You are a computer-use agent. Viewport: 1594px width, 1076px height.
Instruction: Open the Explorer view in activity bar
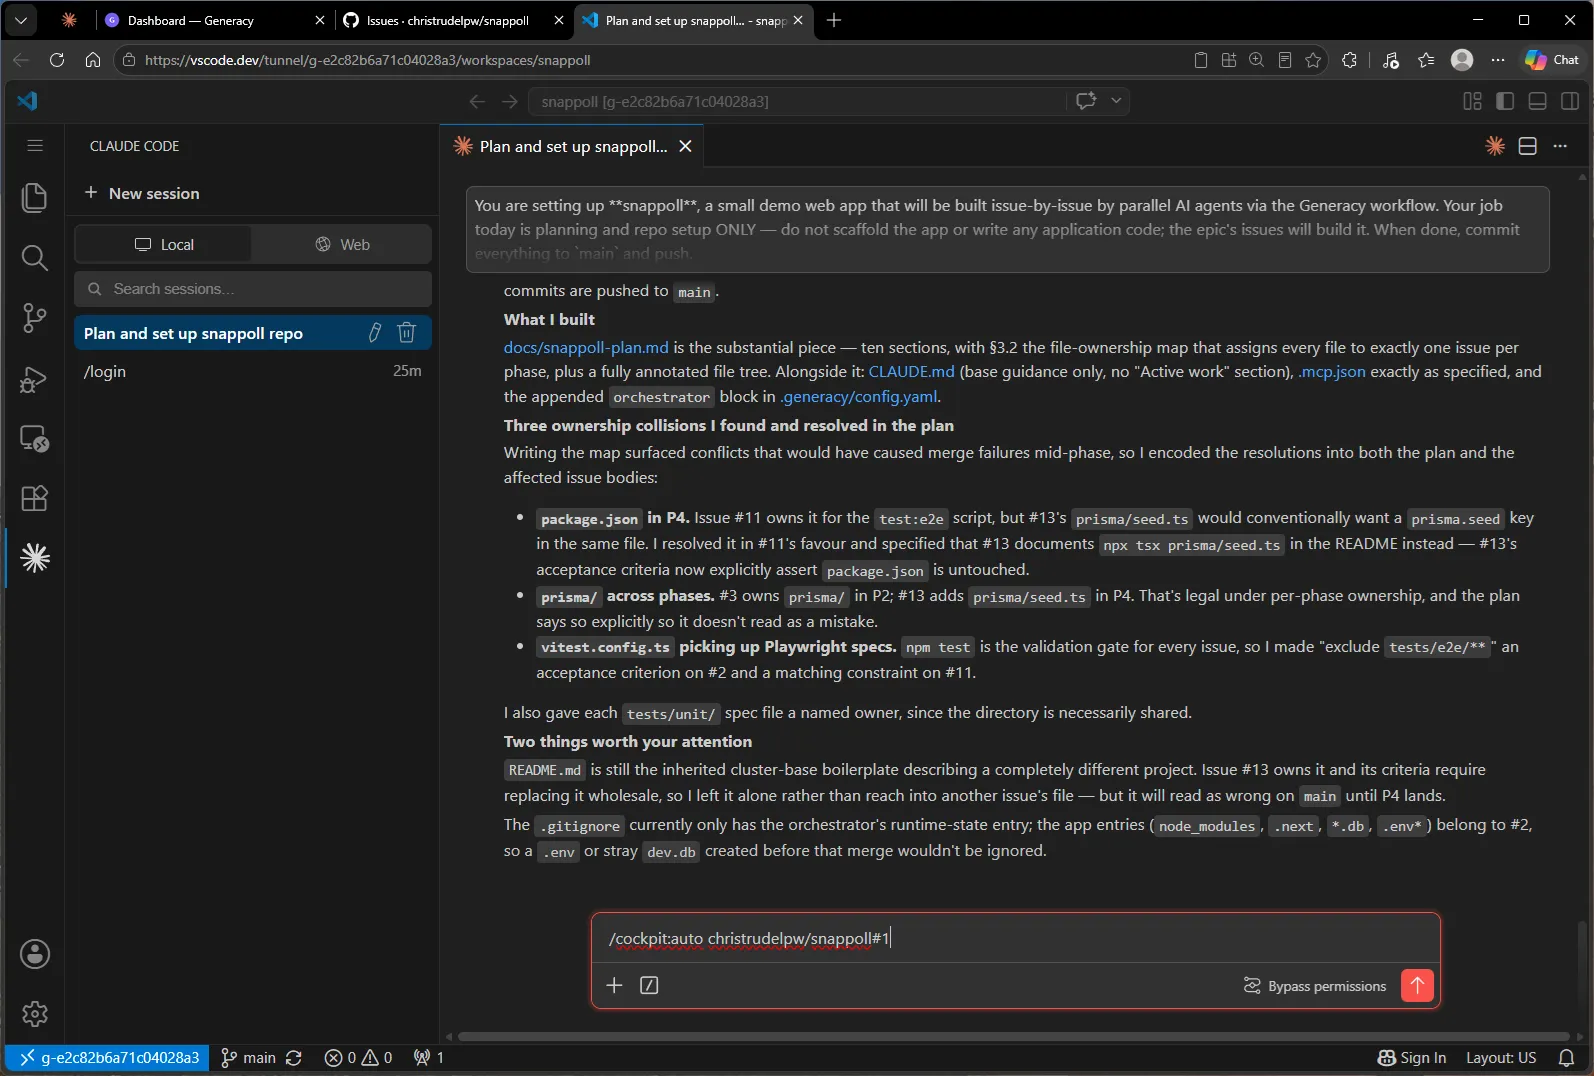[34, 197]
